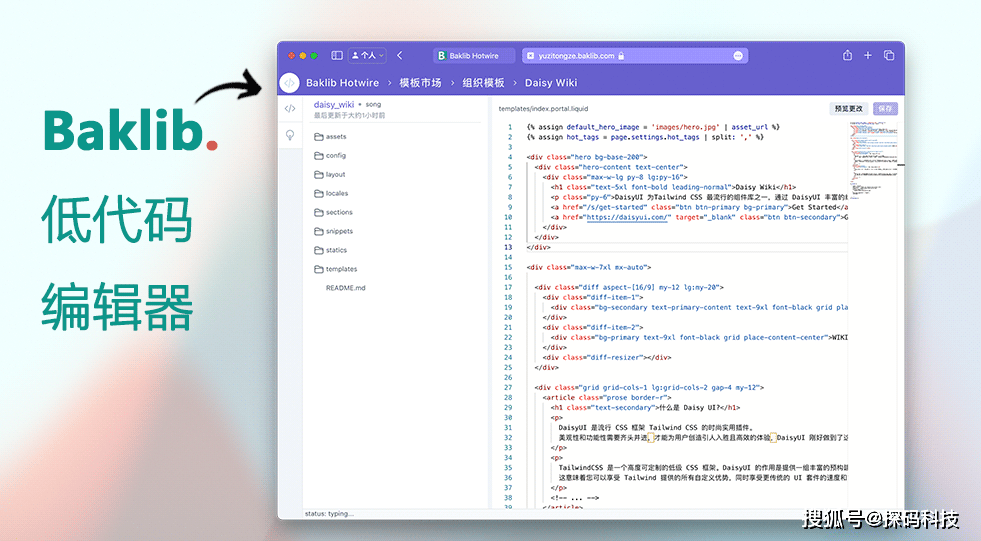
Task: Click the 保存 save button
Action: pyautogui.click(x=885, y=109)
